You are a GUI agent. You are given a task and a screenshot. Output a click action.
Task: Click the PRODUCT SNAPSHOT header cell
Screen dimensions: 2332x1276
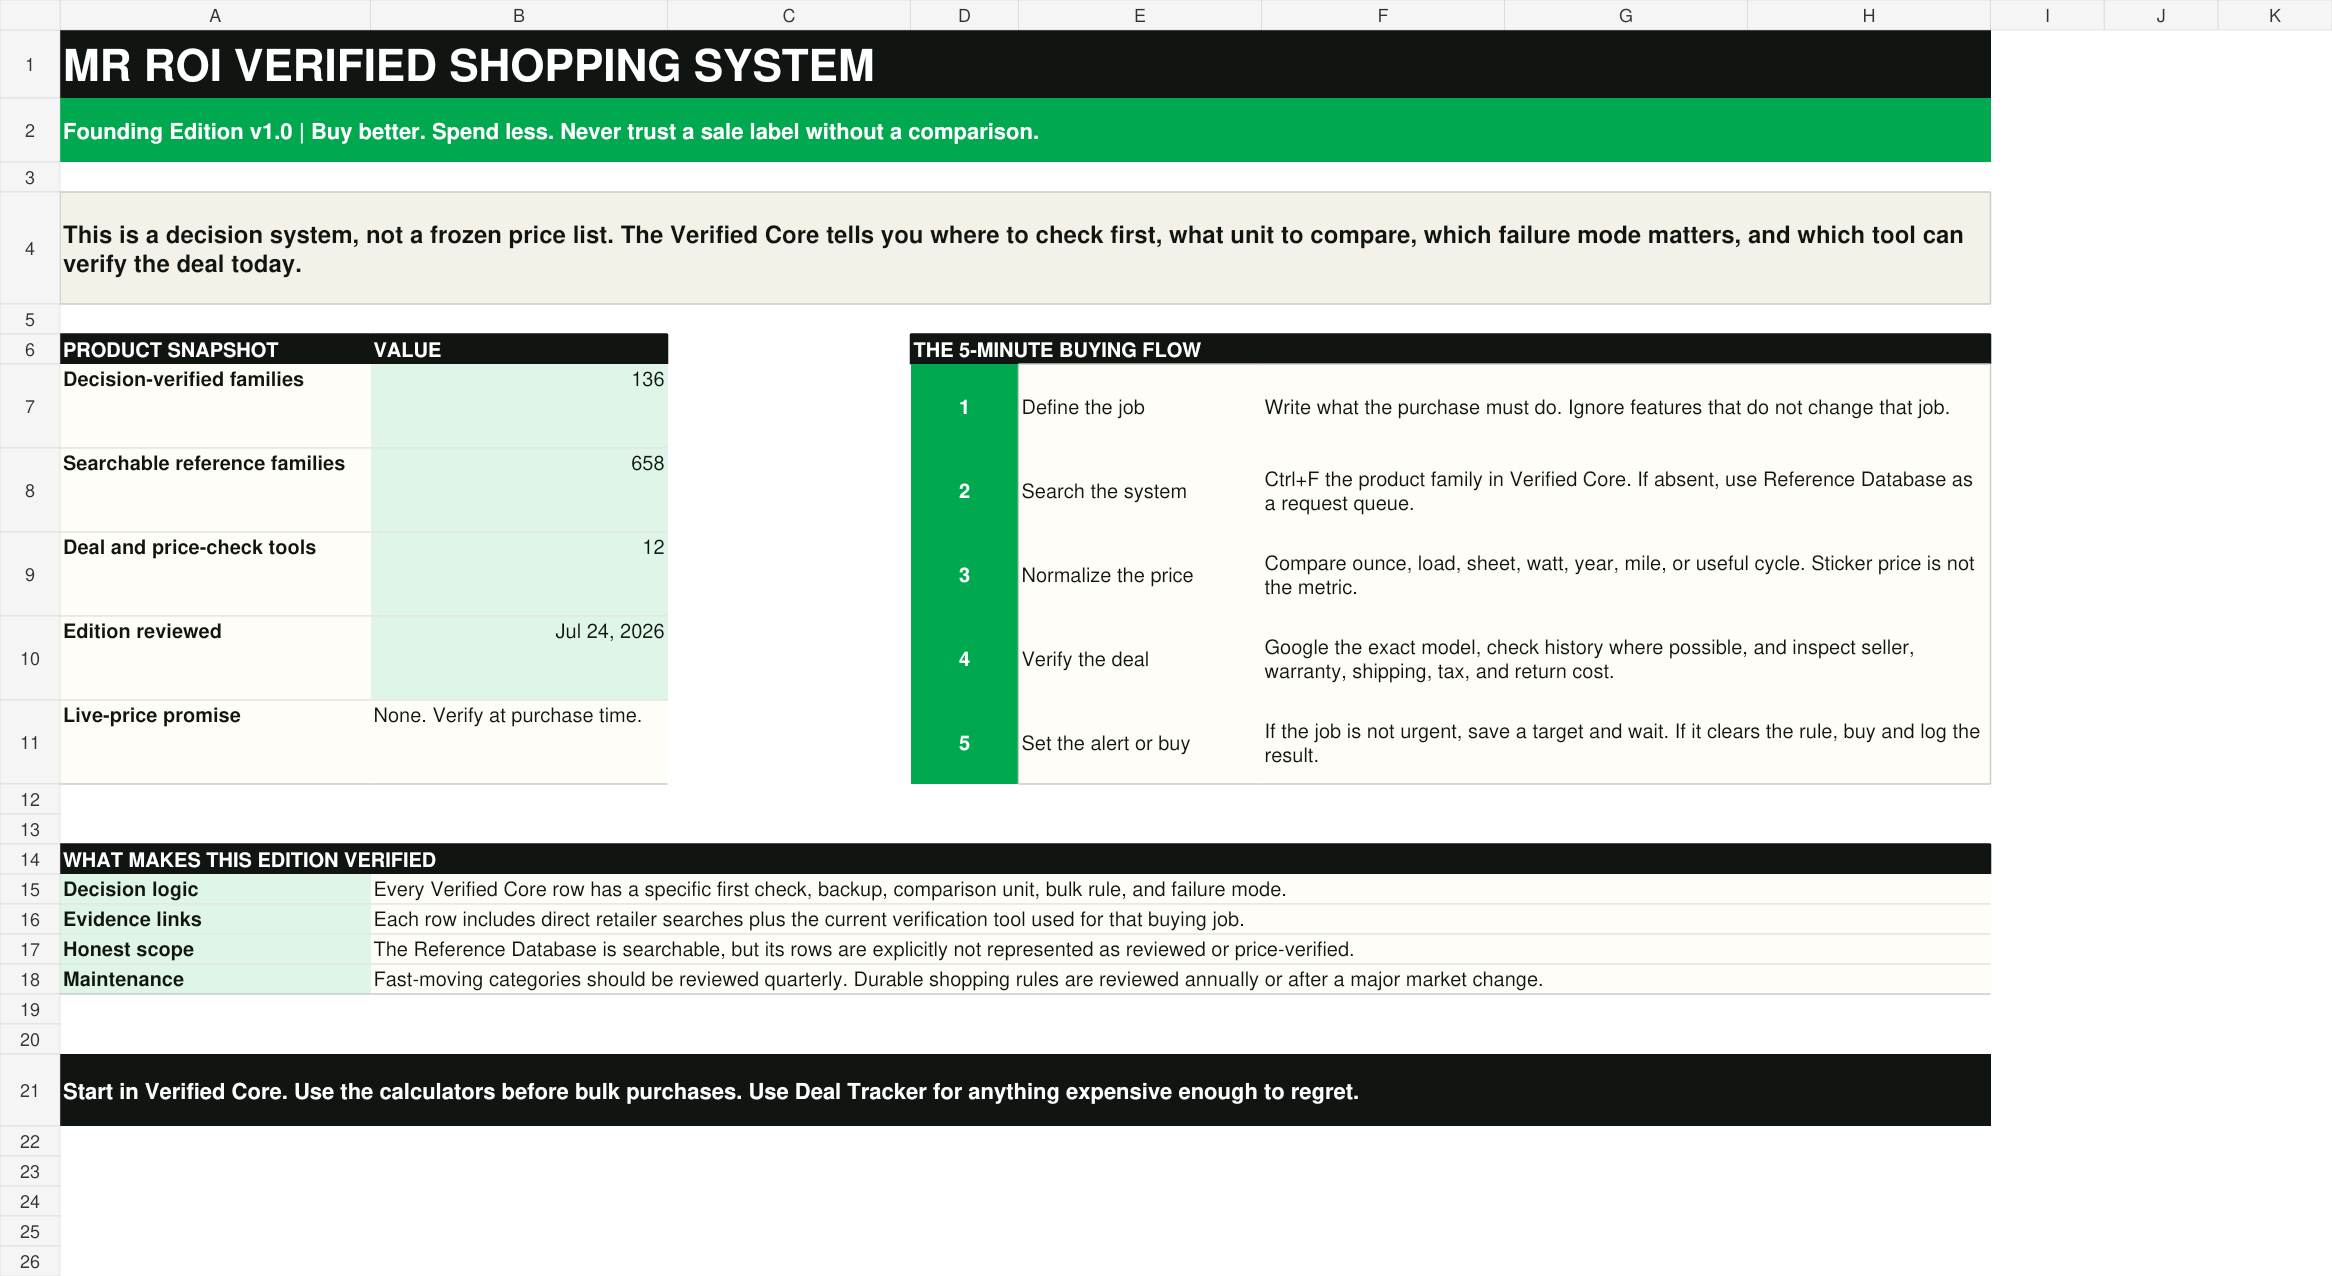(215, 349)
